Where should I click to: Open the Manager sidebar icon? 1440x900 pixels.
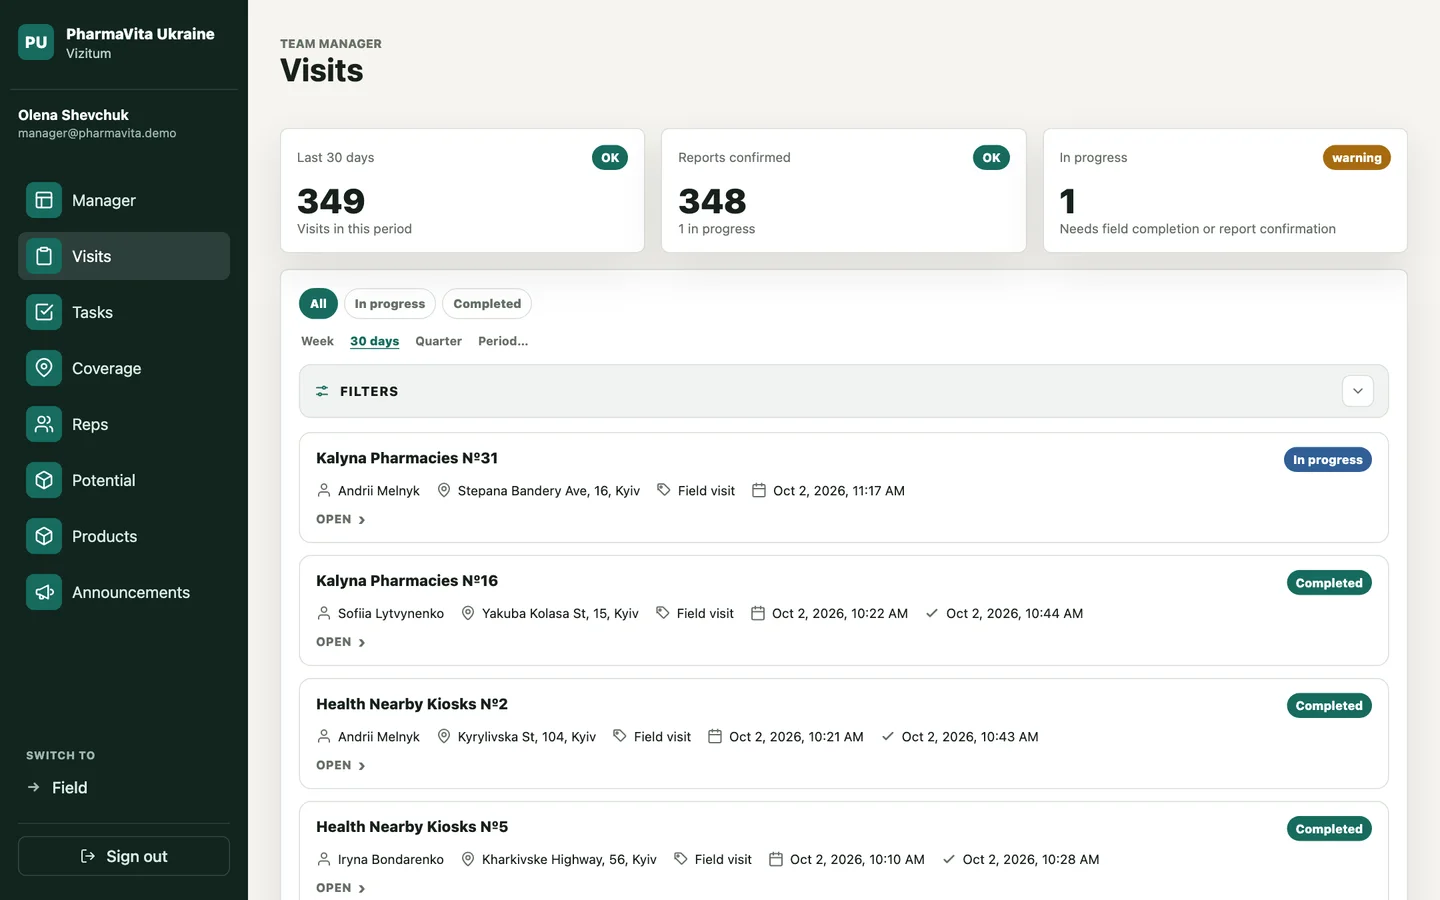(x=44, y=200)
